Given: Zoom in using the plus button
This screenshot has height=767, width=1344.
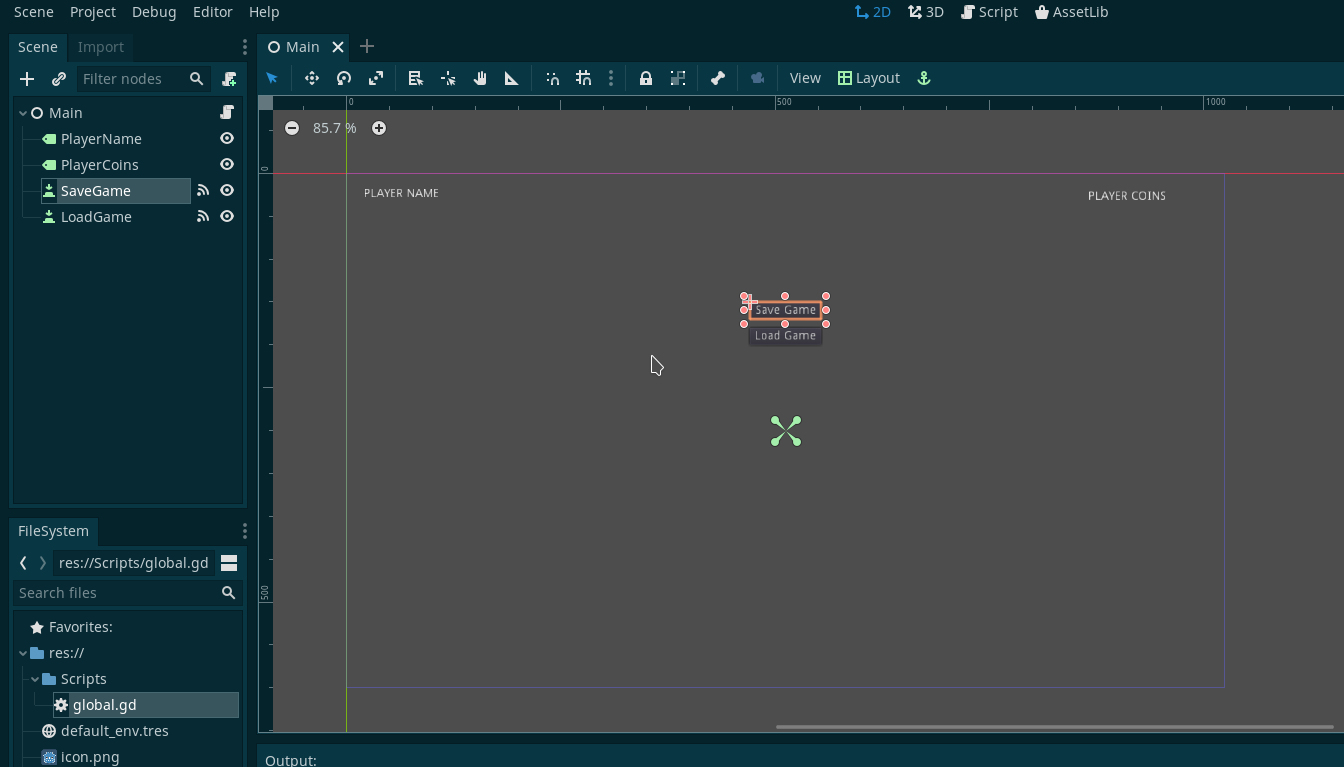Looking at the screenshot, I should coord(379,128).
